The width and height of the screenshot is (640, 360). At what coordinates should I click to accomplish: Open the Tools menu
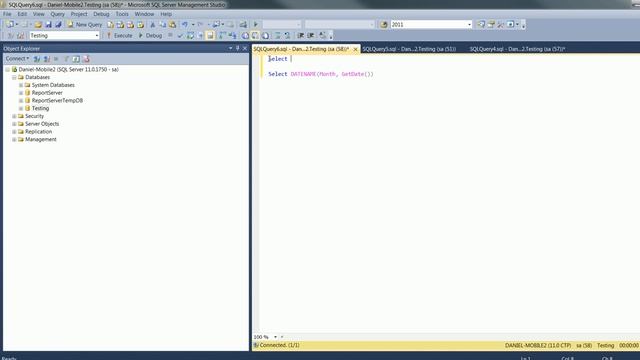click(122, 14)
